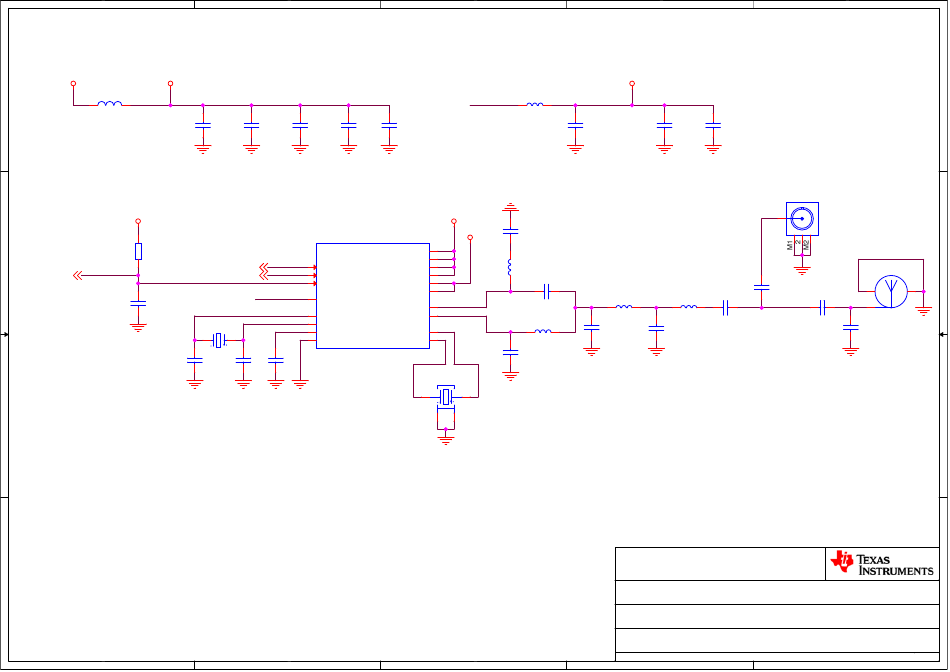Select the horizontal capacitor right of the vertical inductor
This screenshot has width=950, height=672.
[x=546, y=291]
